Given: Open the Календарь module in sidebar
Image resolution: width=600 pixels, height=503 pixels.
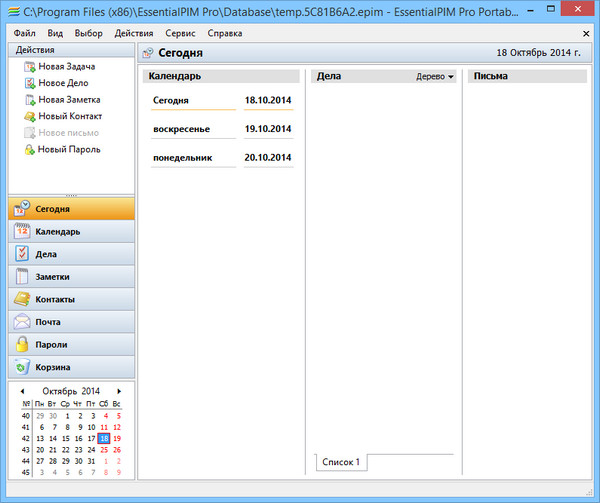Looking at the screenshot, I should [70, 232].
